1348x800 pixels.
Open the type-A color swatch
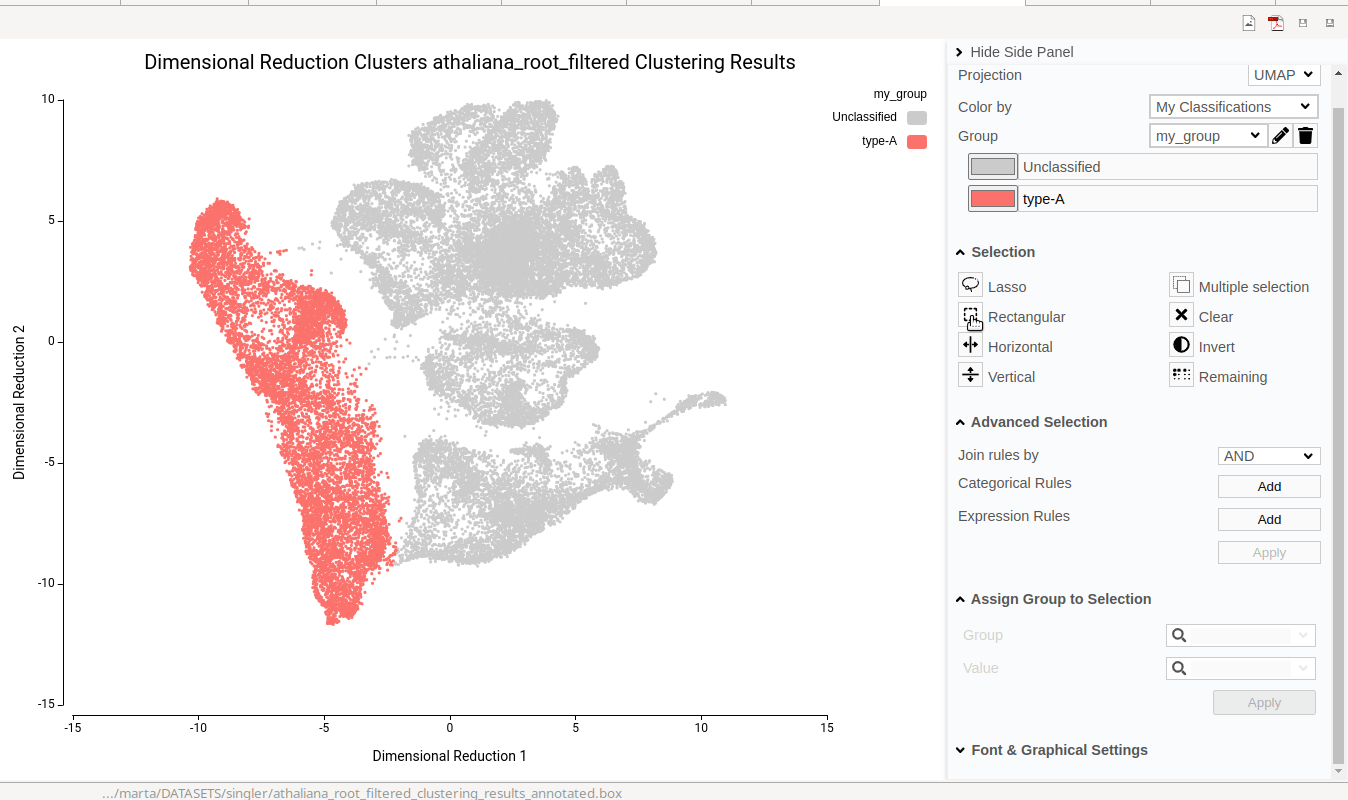click(992, 199)
